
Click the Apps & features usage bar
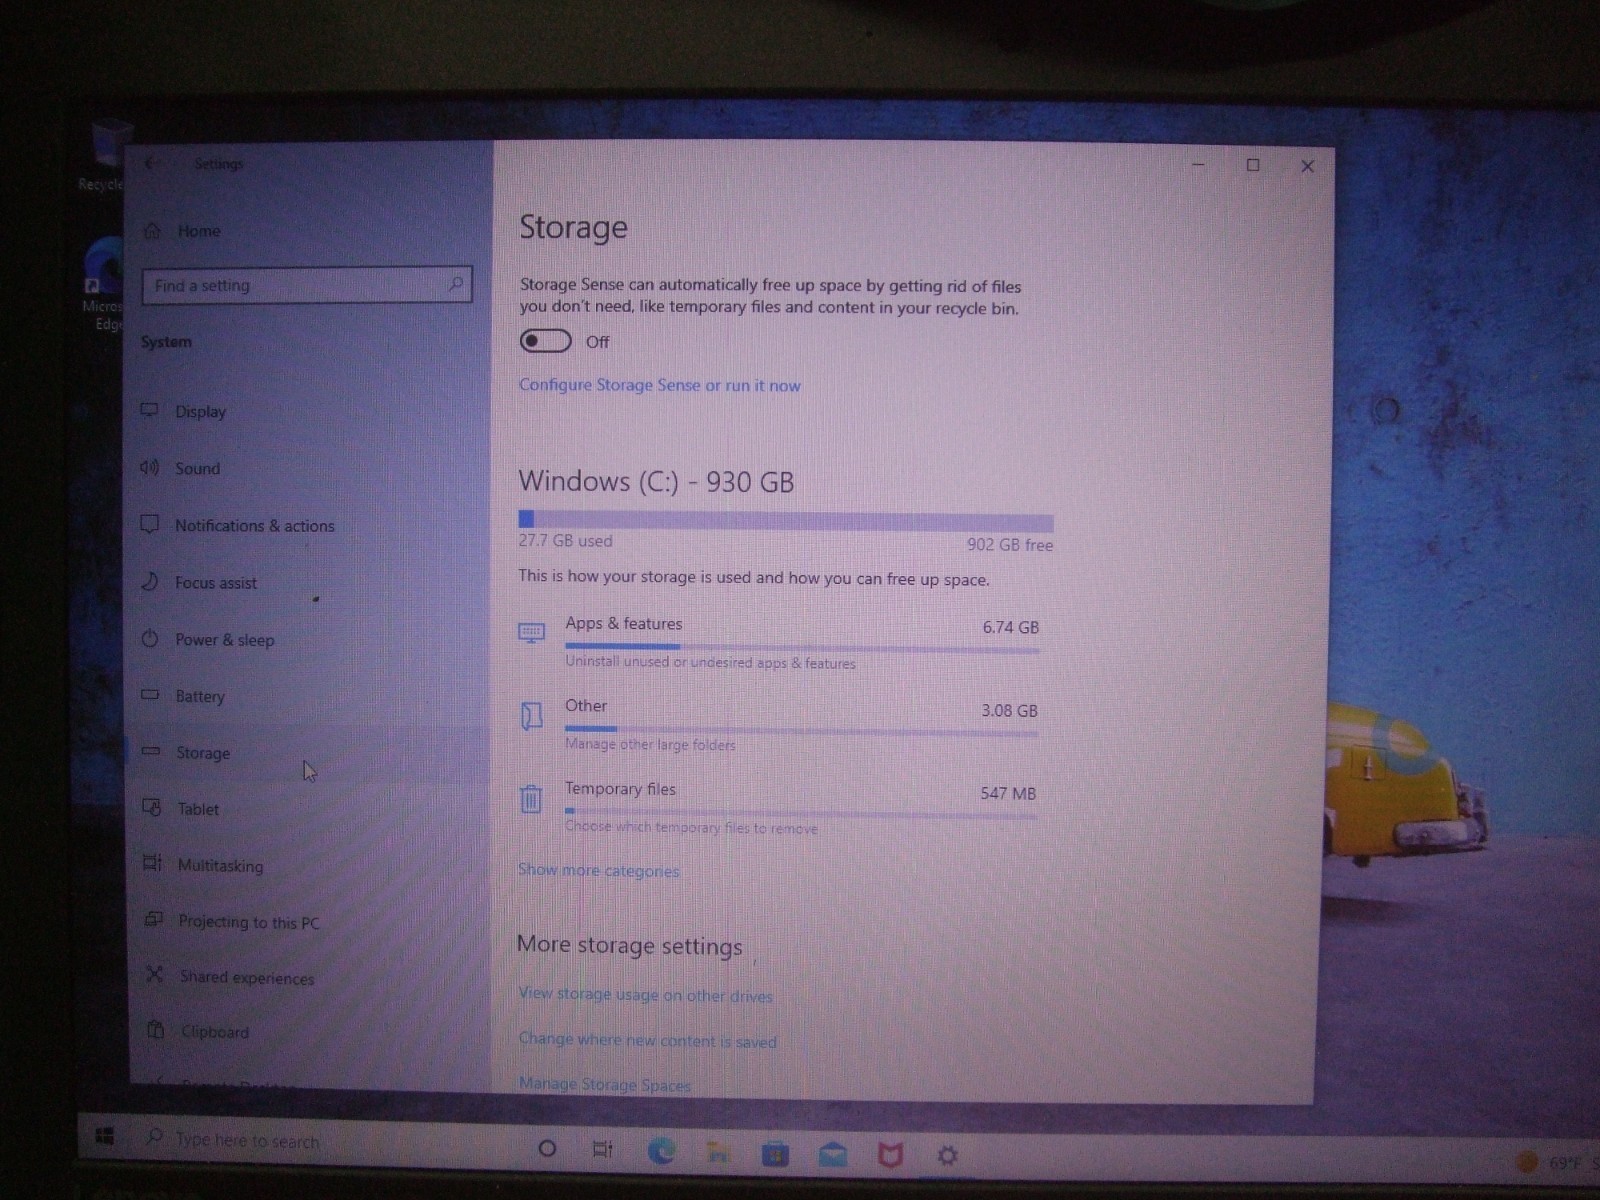point(802,648)
